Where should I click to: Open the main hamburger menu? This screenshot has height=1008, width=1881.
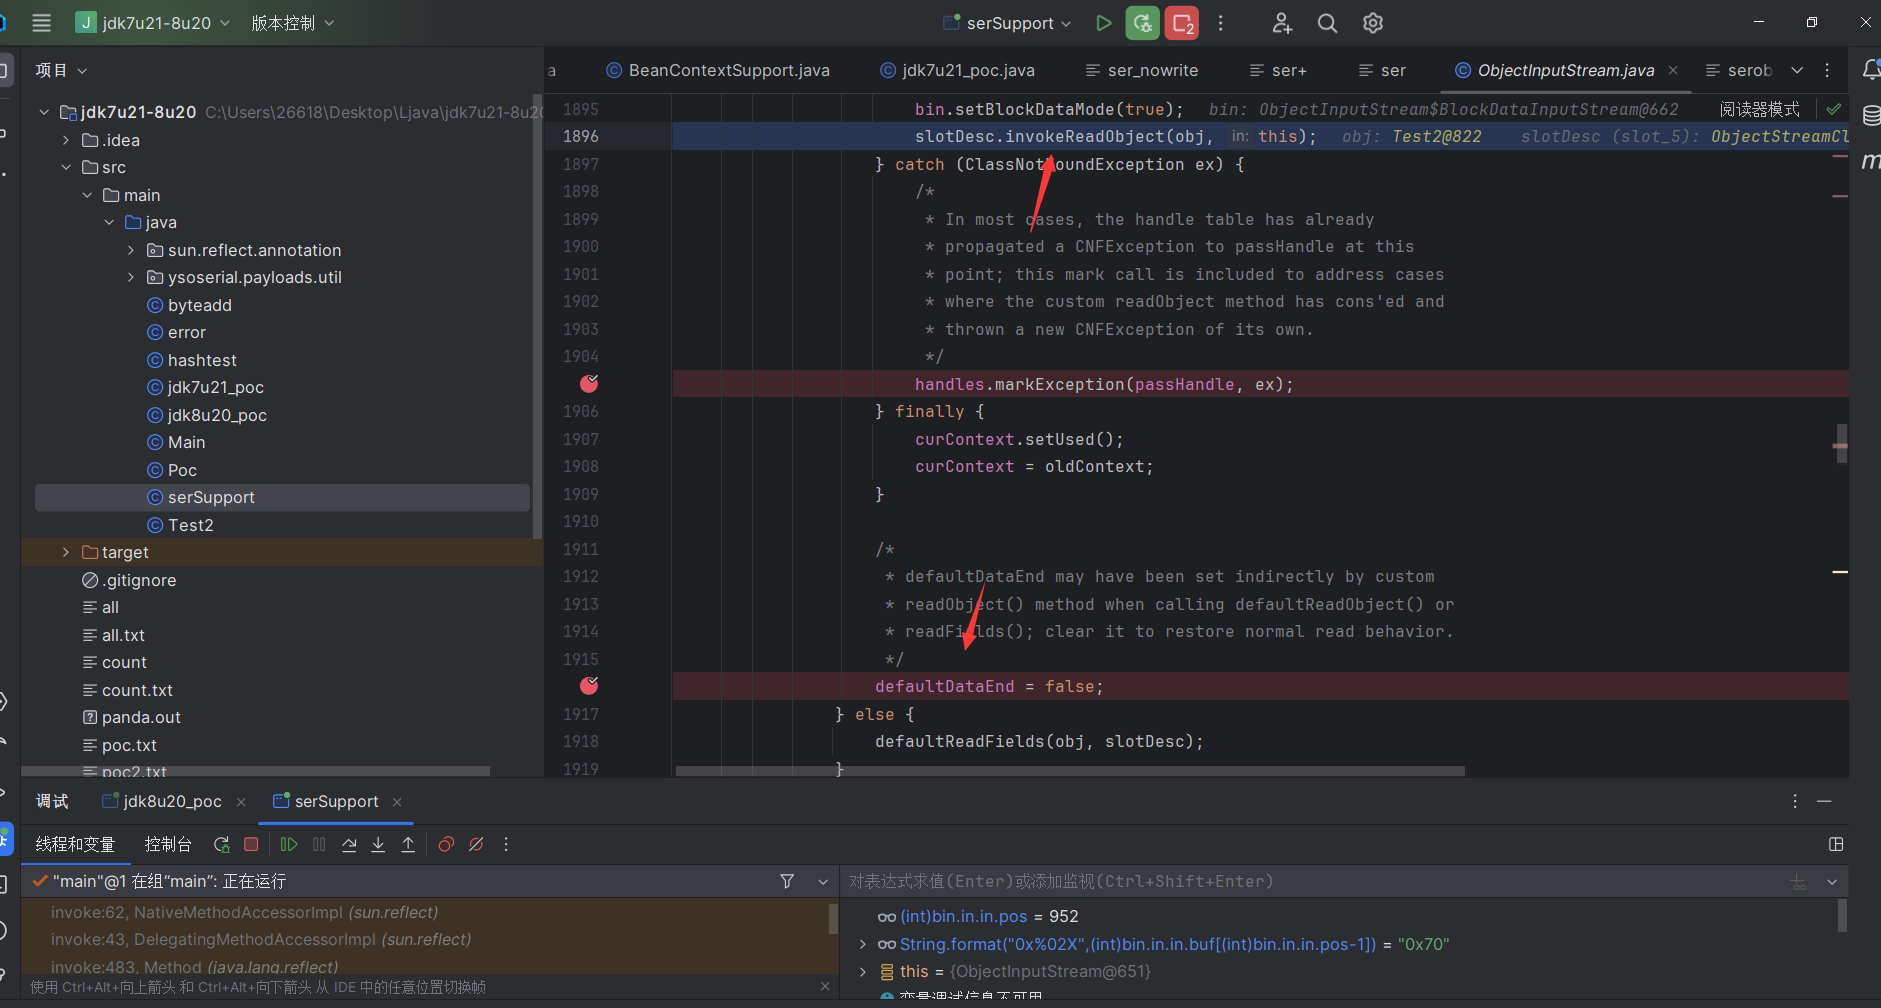[41, 22]
